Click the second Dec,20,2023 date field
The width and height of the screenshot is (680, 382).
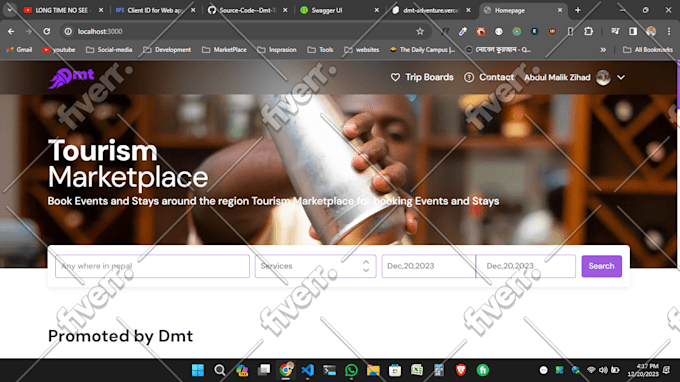tap(526, 266)
